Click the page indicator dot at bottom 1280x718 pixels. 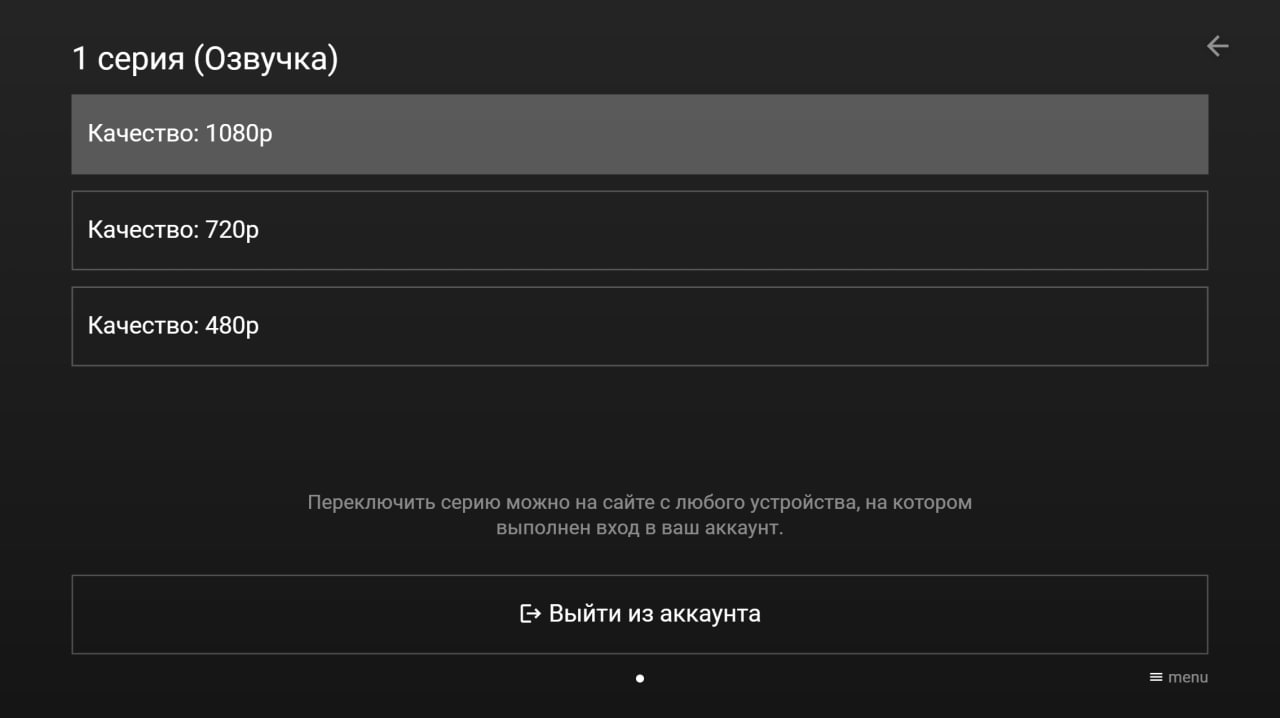click(640, 678)
